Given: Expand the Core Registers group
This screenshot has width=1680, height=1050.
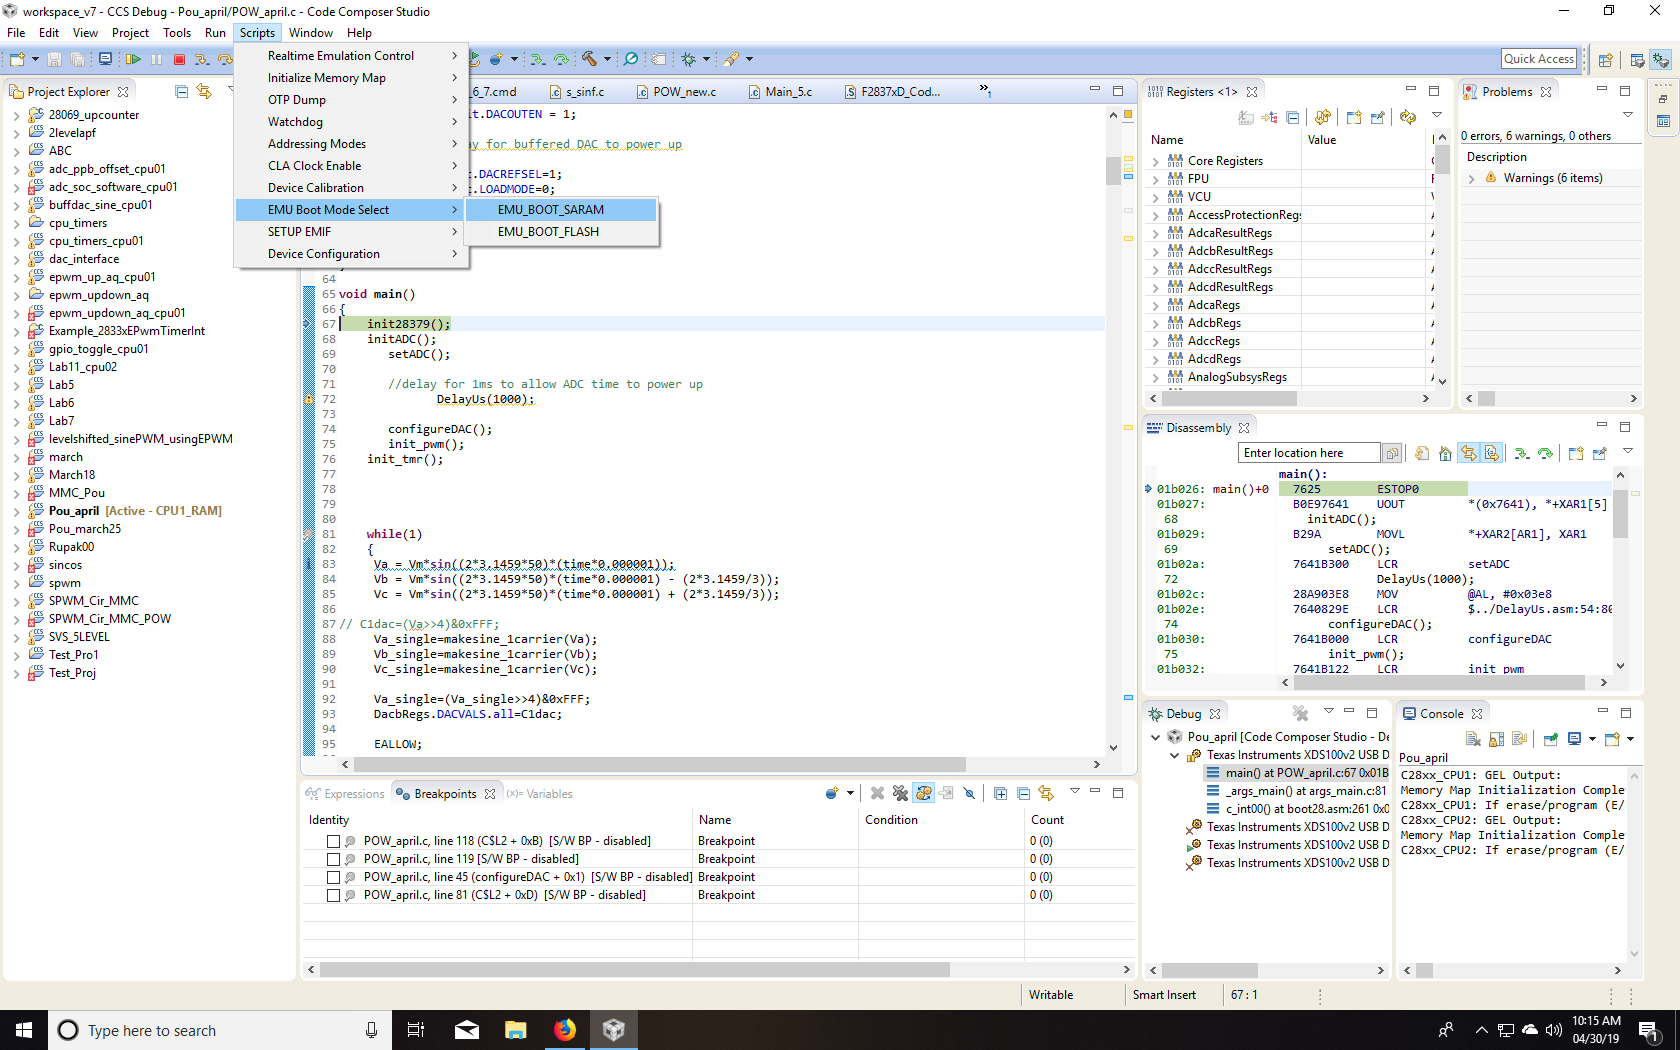Looking at the screenshot, I should coord(1156,161).
